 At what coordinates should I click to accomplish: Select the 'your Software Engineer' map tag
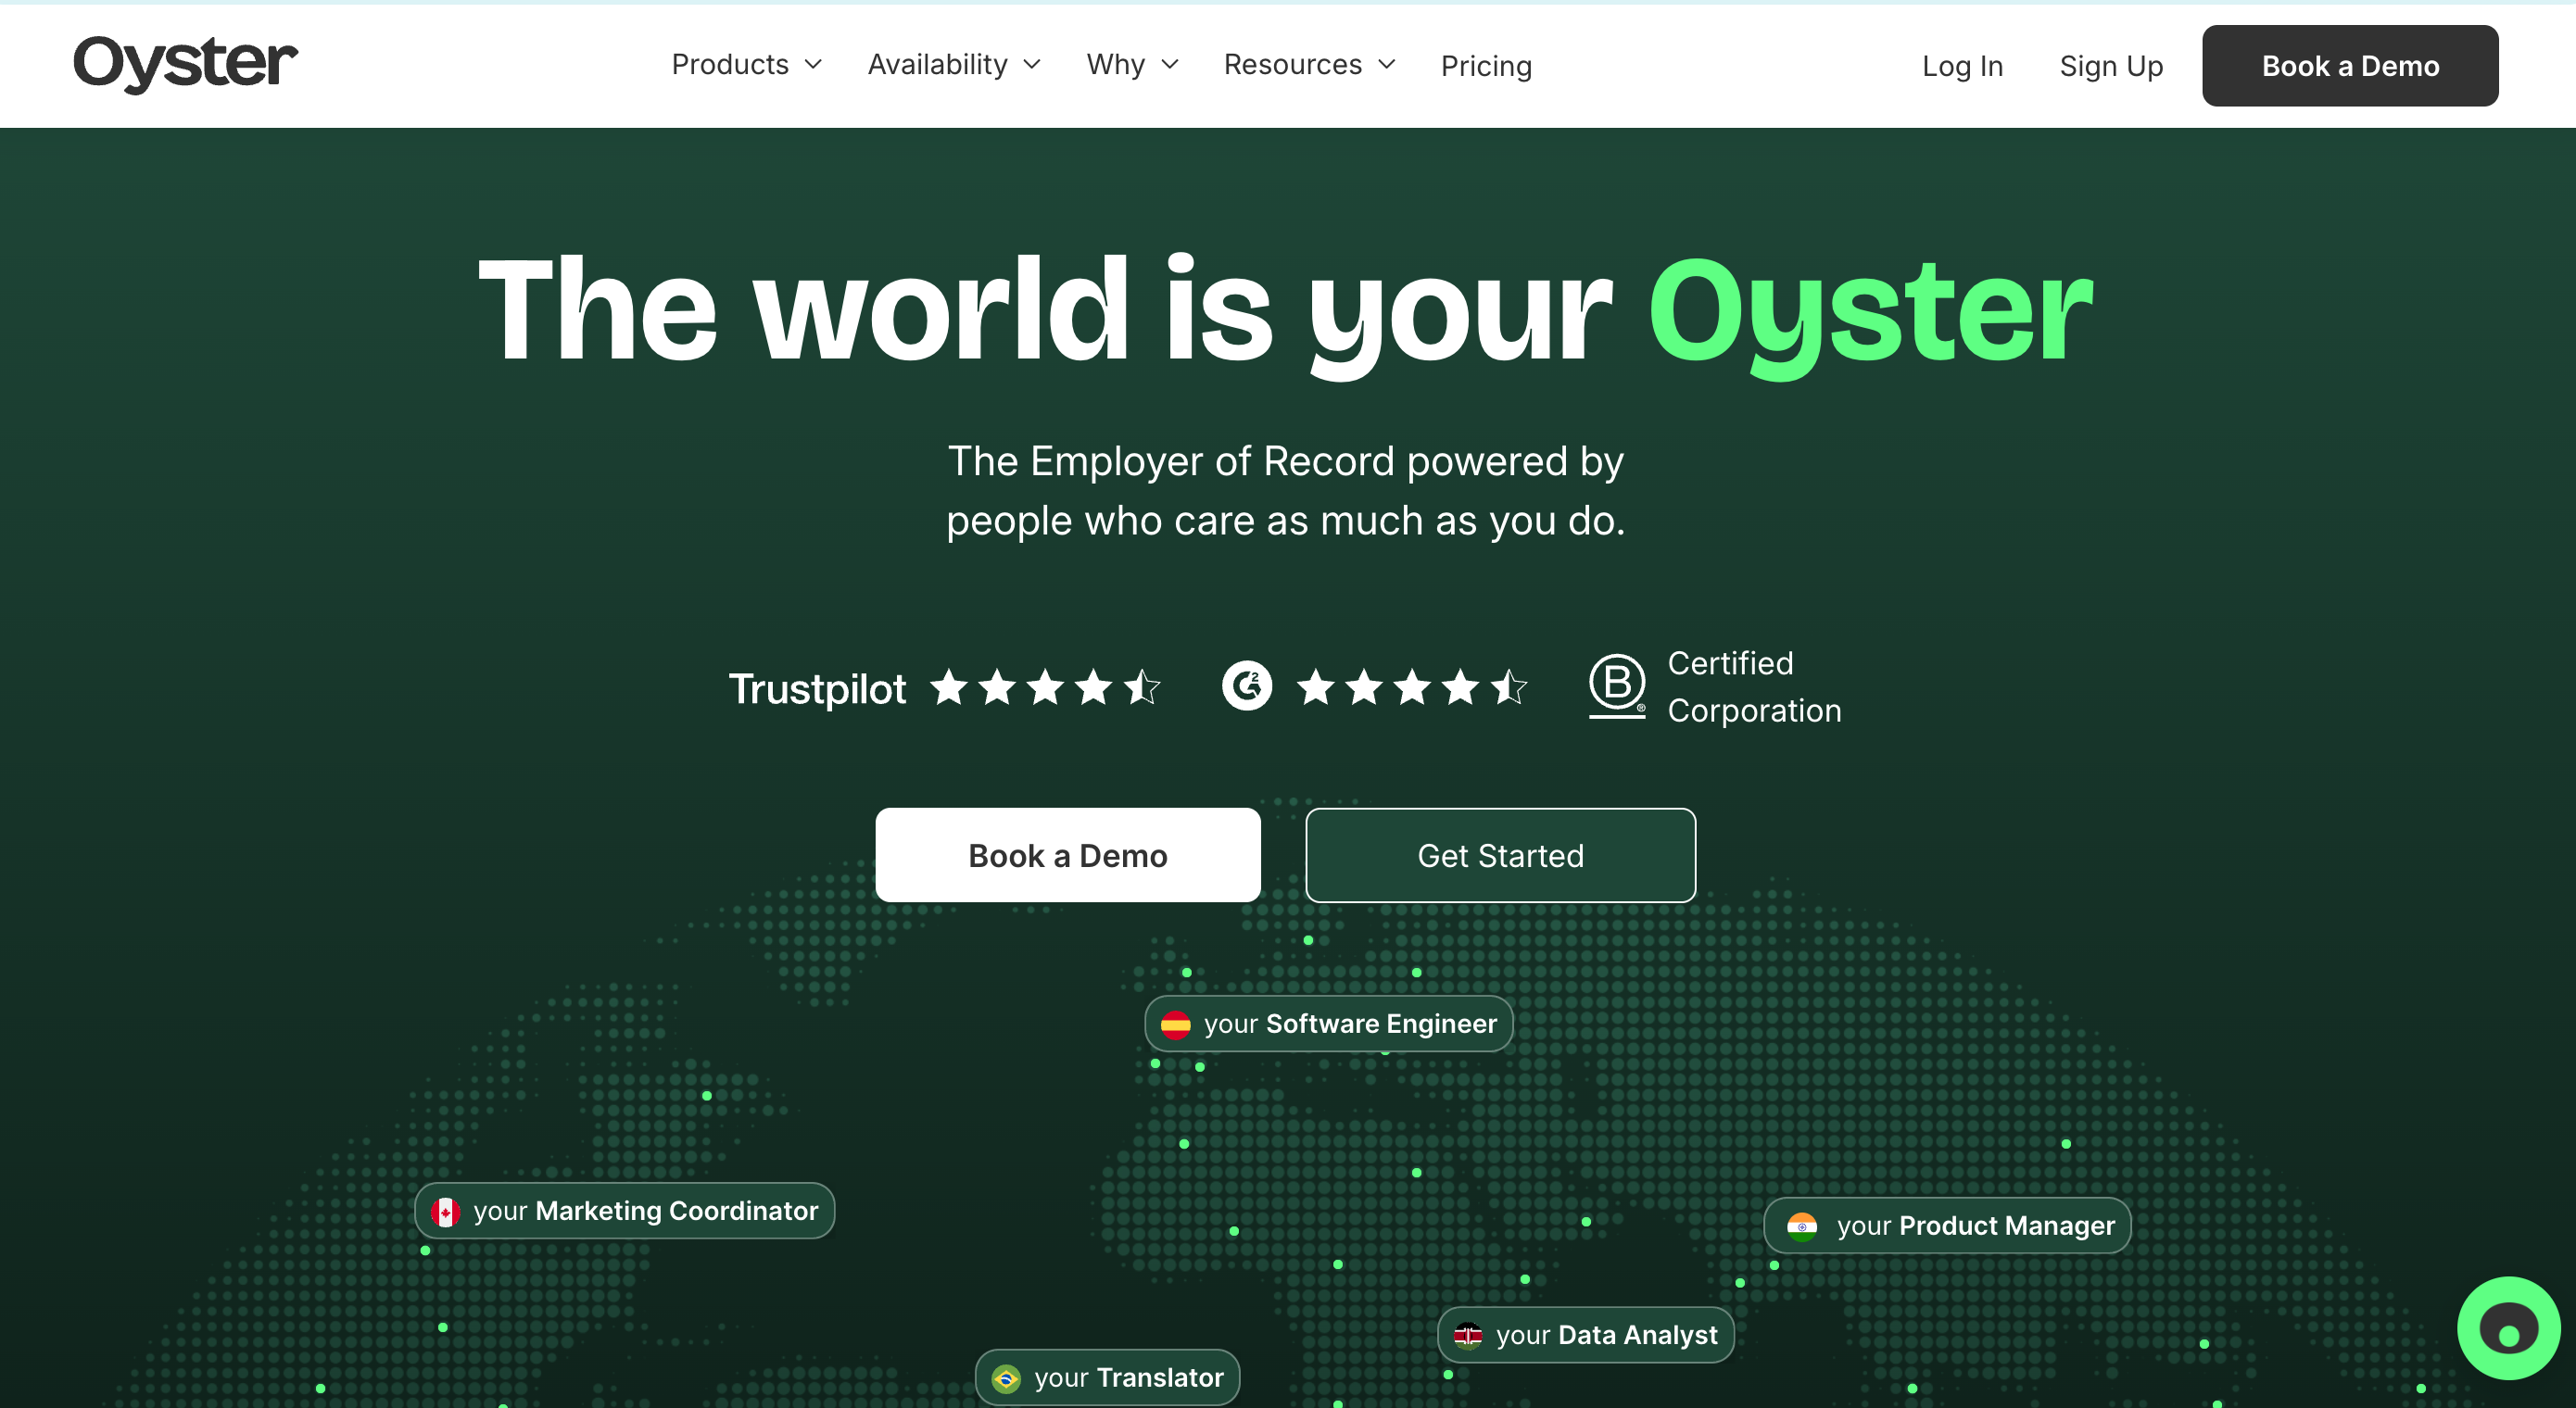[1328, 1024]
